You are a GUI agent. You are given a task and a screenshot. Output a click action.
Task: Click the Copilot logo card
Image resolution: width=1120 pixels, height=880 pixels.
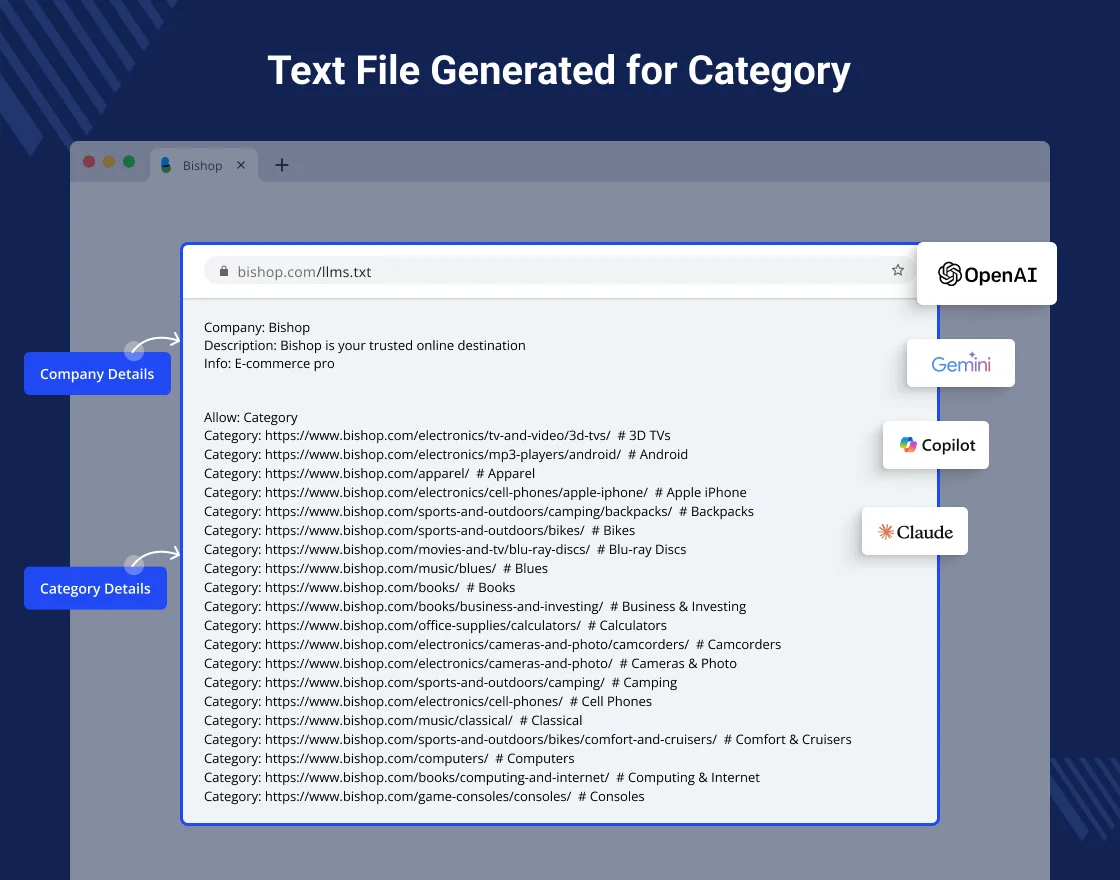(x=935, y=445)
